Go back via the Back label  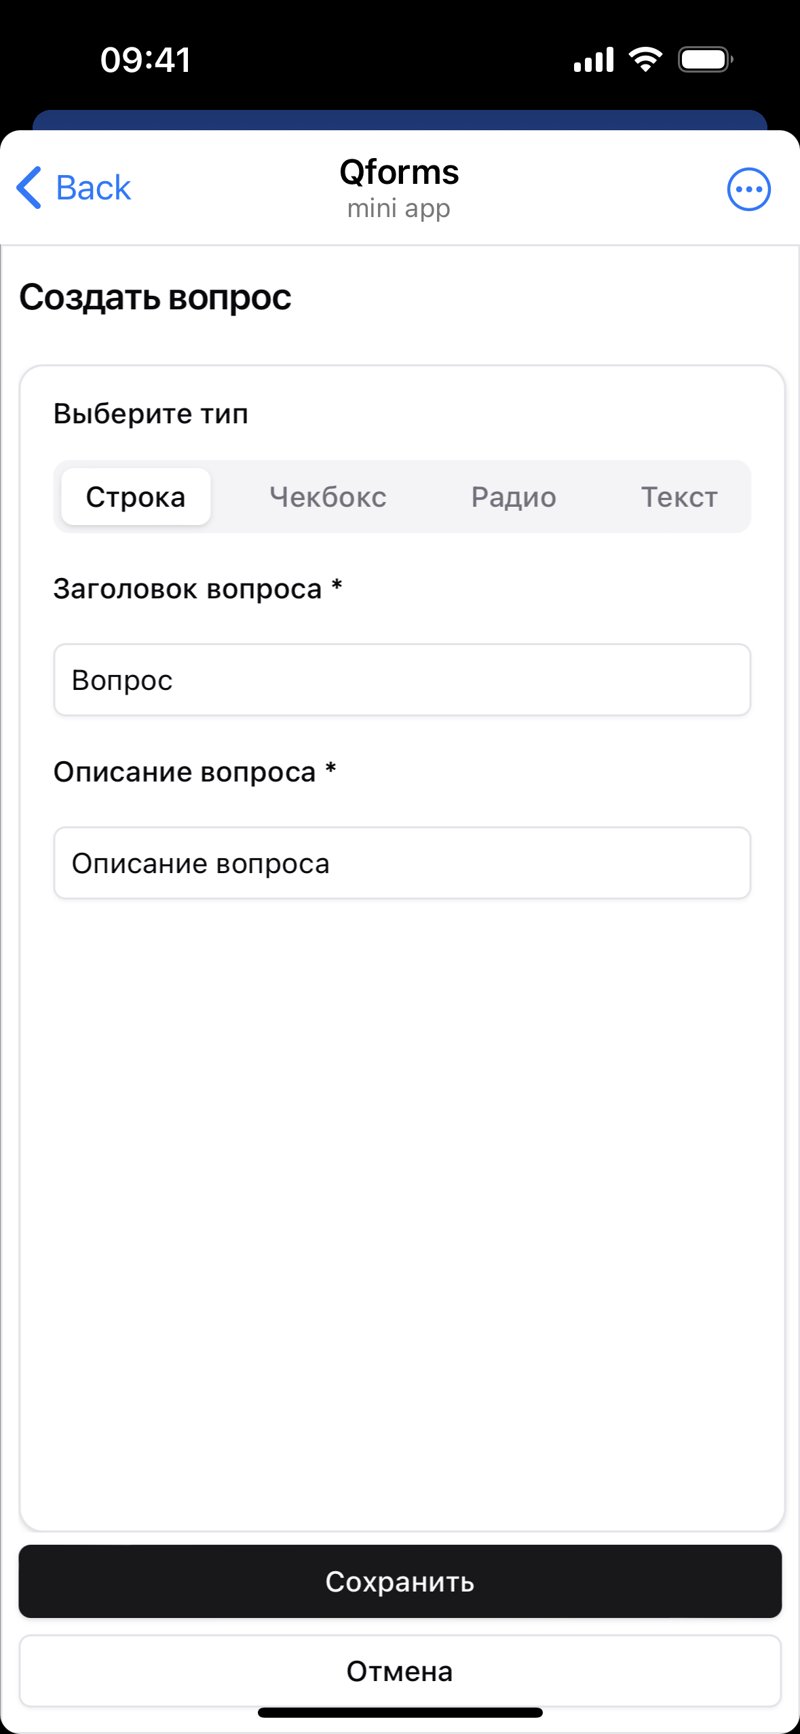93,188
